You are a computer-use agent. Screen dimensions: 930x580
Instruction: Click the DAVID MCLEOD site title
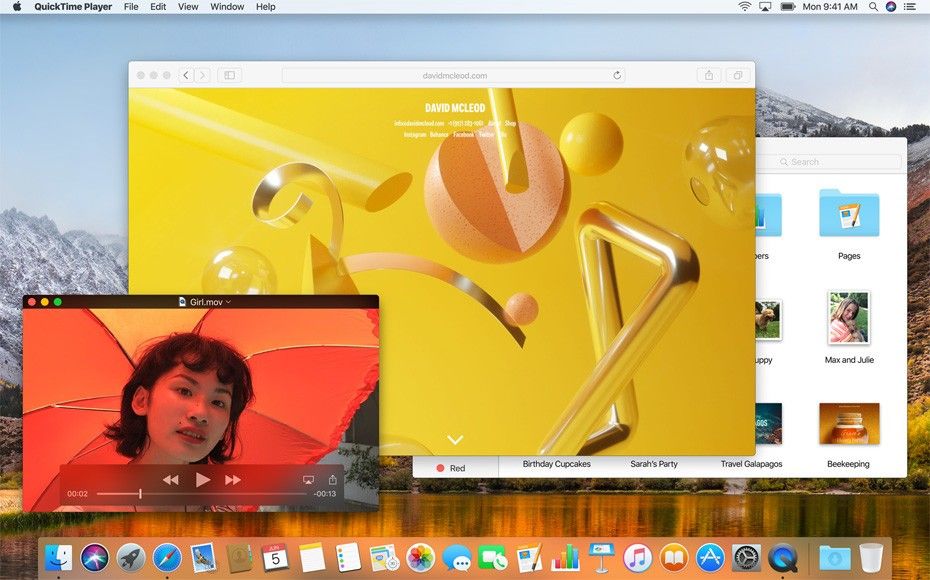coord(454,108)
